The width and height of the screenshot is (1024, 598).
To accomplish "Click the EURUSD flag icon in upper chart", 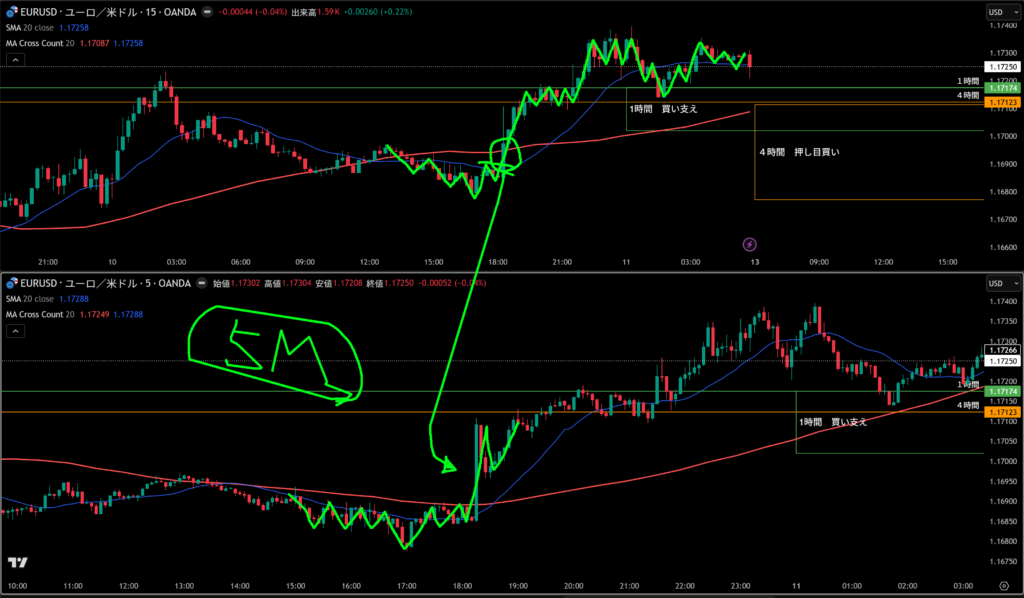I will pos(8,12).
